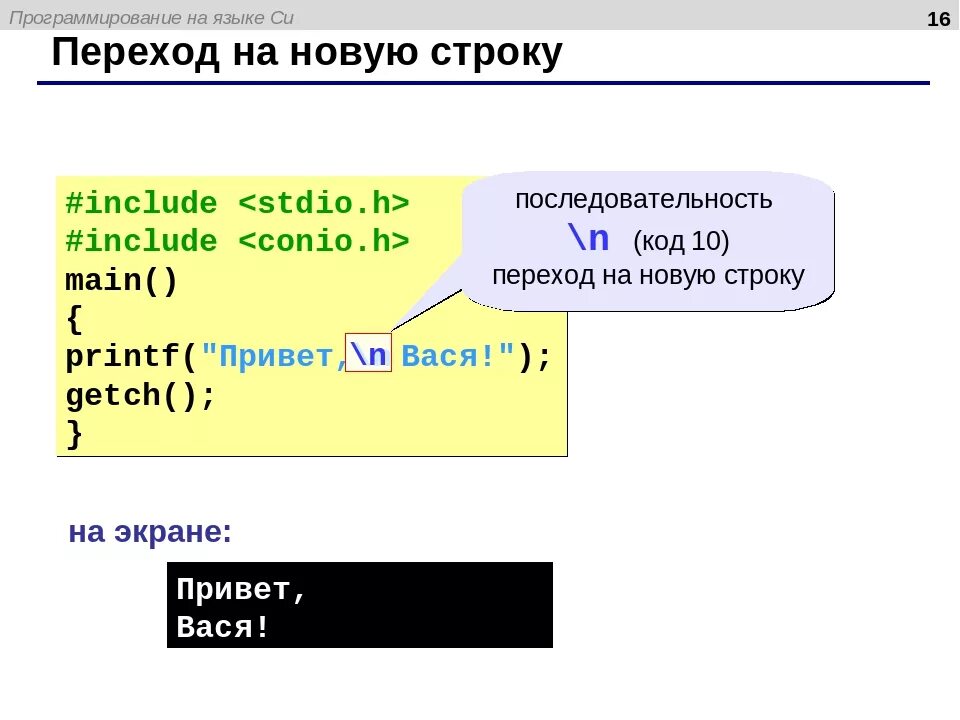The image size is (960, 720).
Task: Click the callout word 'последовательность'
Action: (x=643, y=200)
